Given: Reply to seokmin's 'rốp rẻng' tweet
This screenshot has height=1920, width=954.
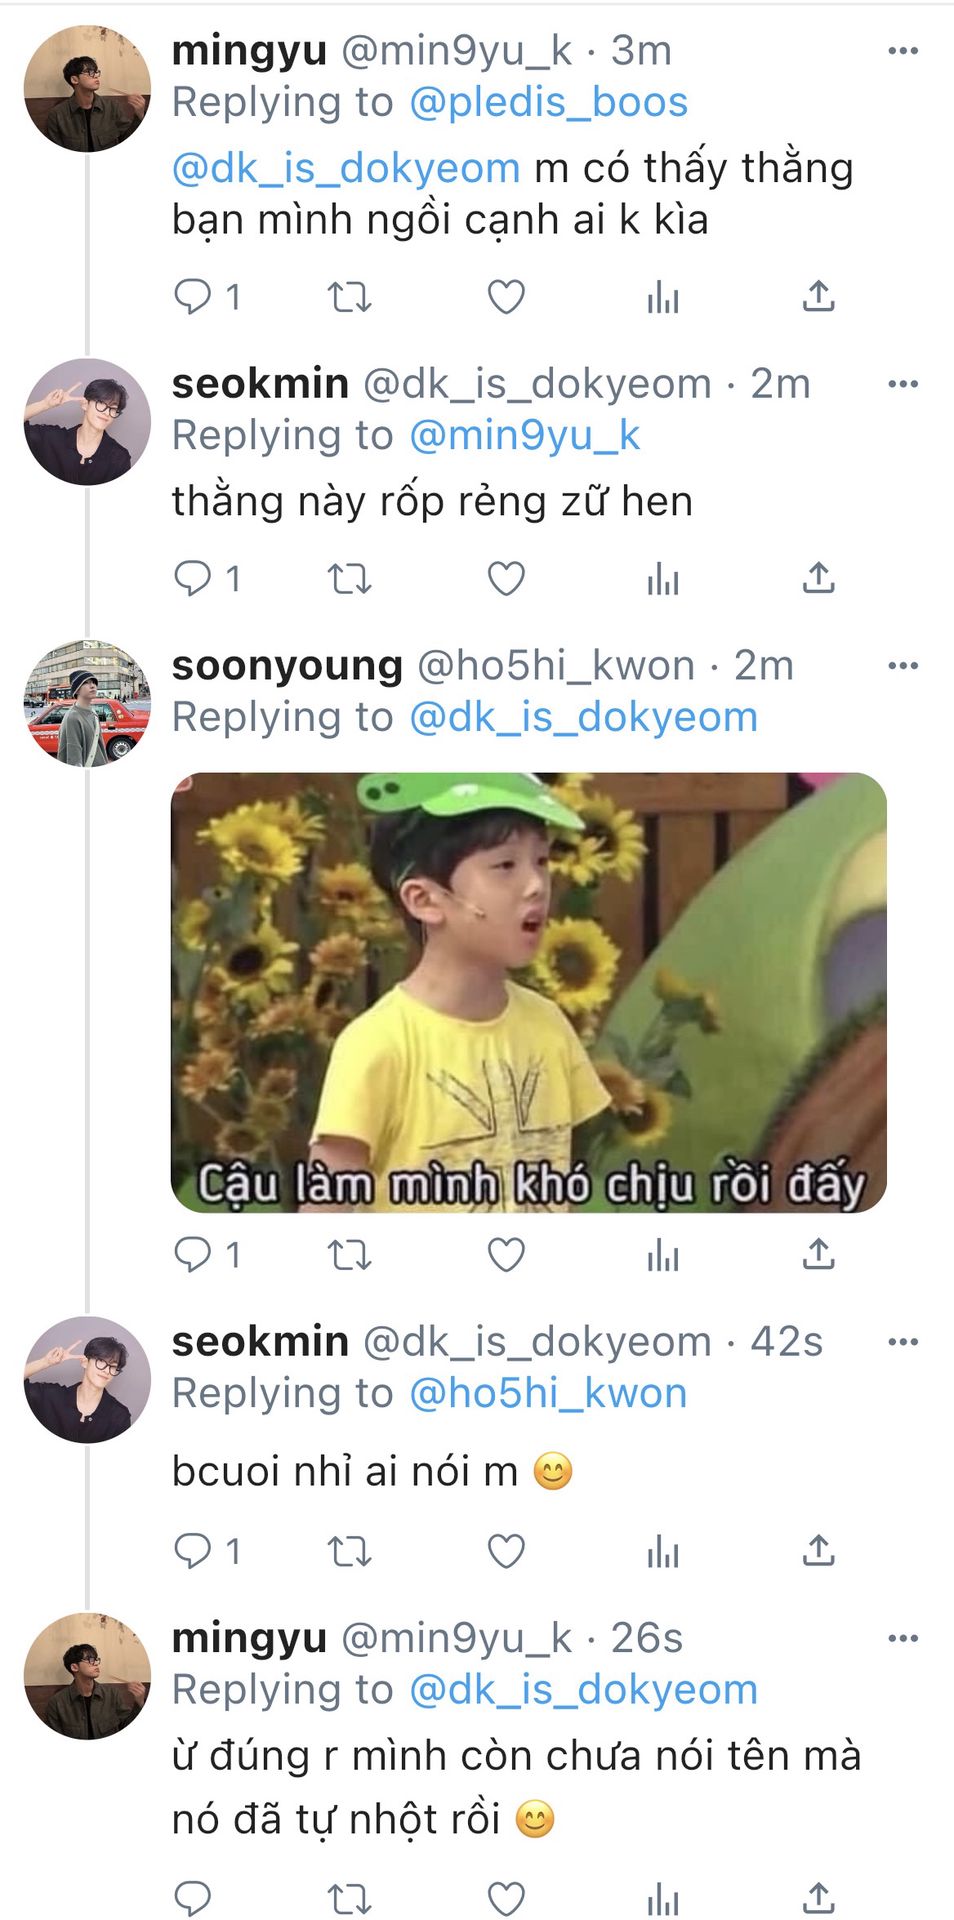Looking at the screenshot, I should click(x=193, y=579).
